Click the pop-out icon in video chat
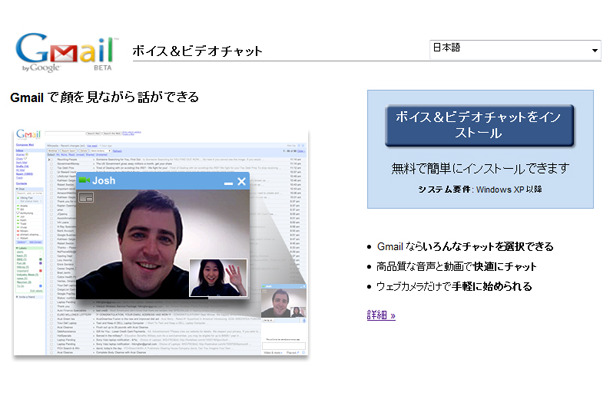This screenshot has width=610, height=400. tap(86, 198)
